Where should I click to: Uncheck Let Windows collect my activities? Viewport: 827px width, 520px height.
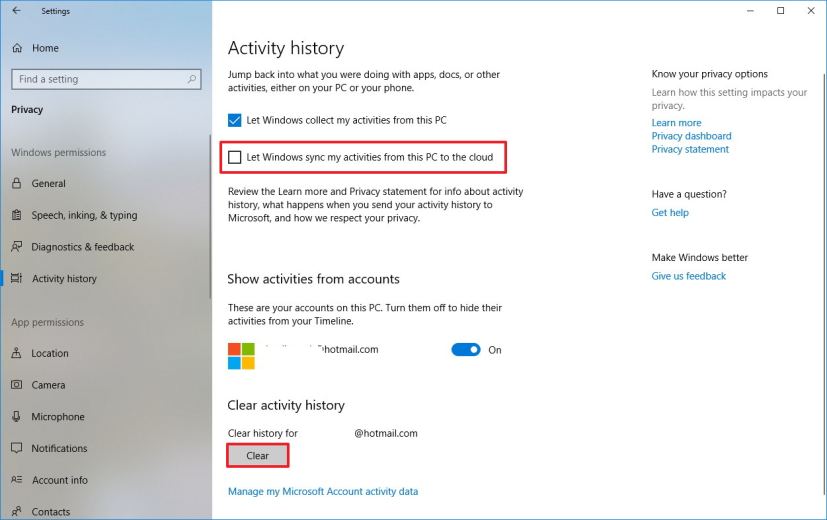point(235,120)
